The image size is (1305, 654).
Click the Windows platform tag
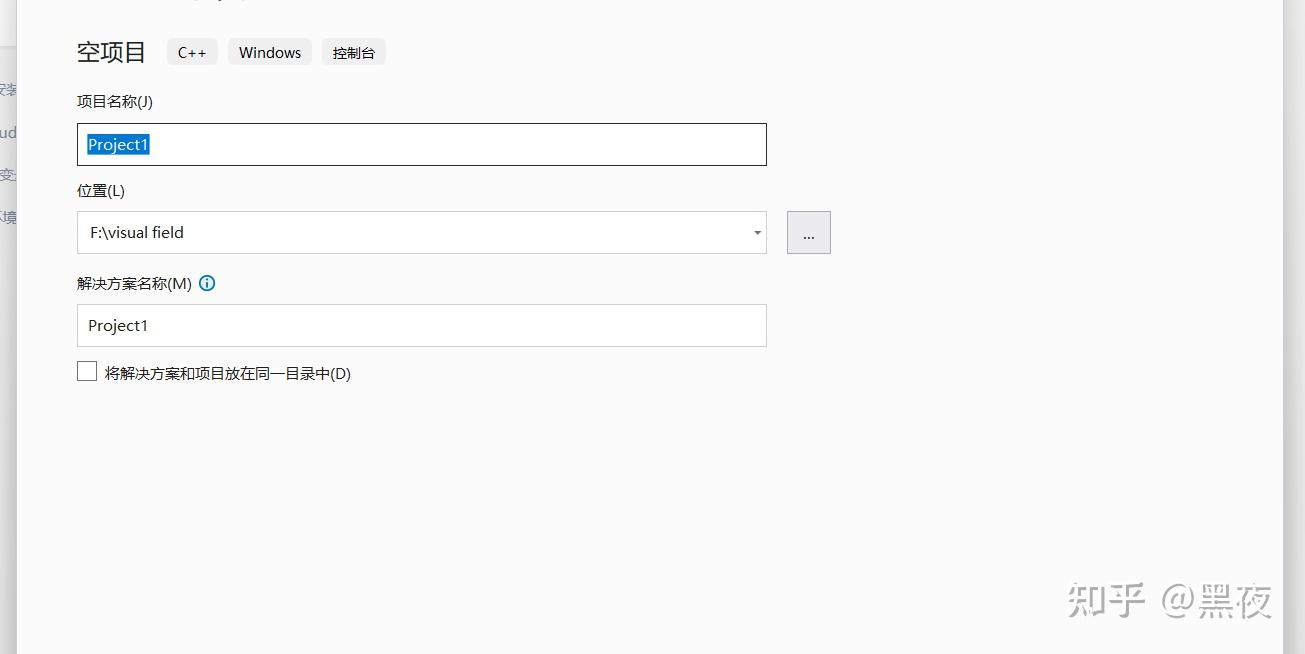[270, 53]
